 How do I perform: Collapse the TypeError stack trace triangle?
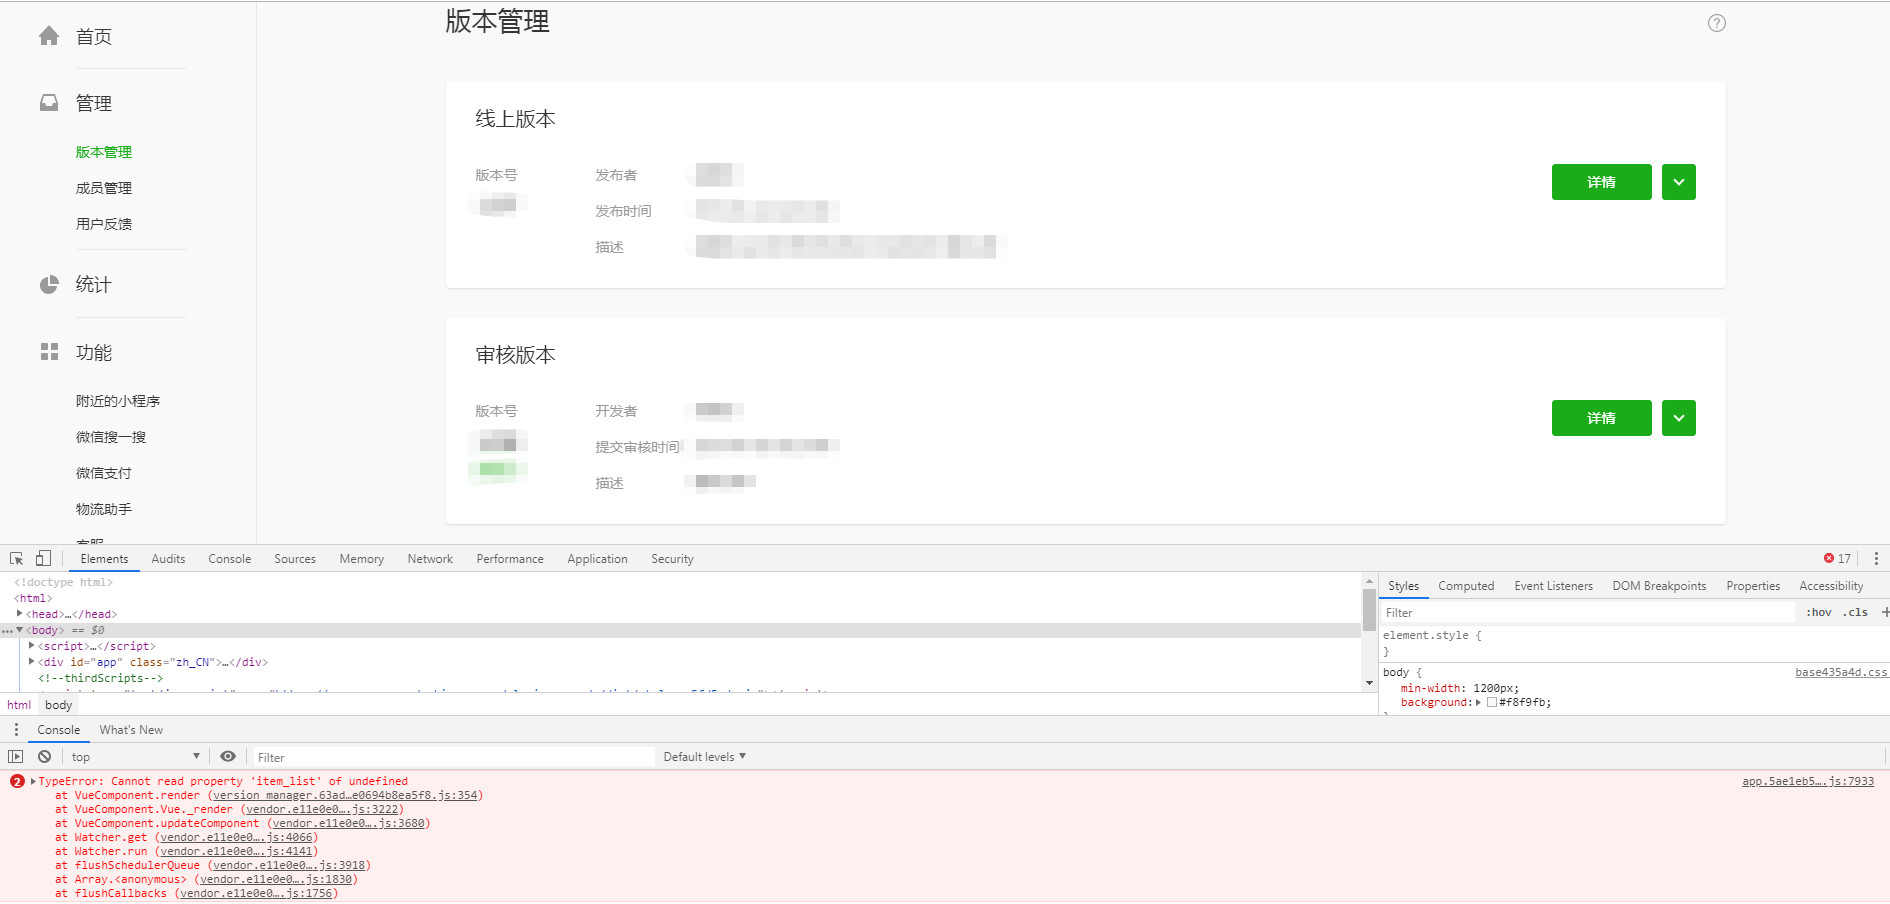(x=33, y=781)
